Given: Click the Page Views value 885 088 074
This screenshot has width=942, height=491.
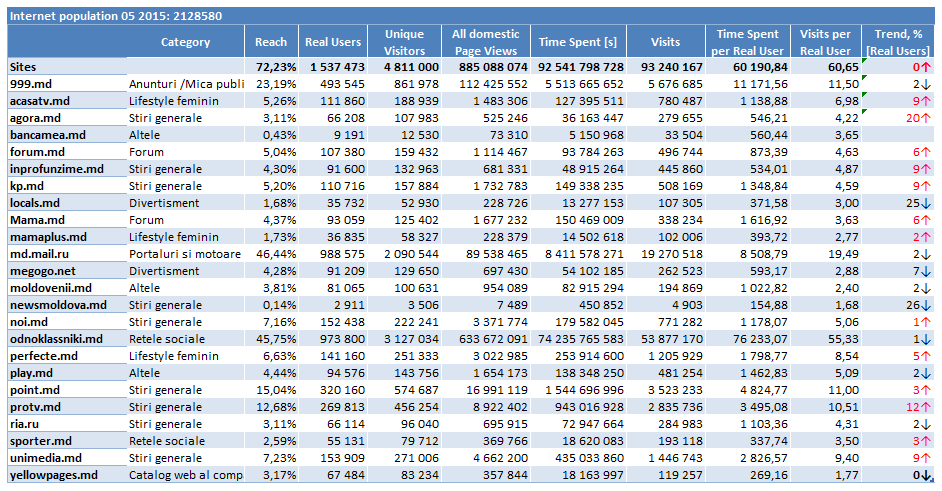Looking at the screenshot, I should tap(493, 67).
